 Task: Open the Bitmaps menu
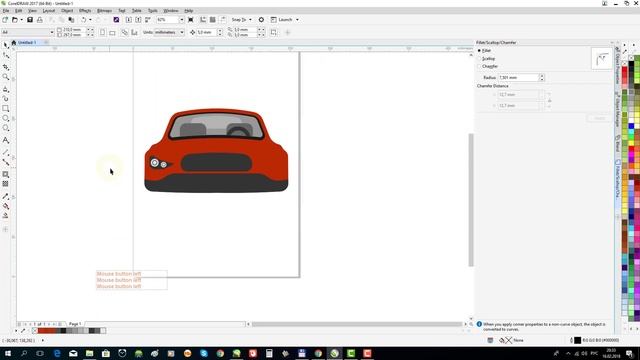[104, 11]
